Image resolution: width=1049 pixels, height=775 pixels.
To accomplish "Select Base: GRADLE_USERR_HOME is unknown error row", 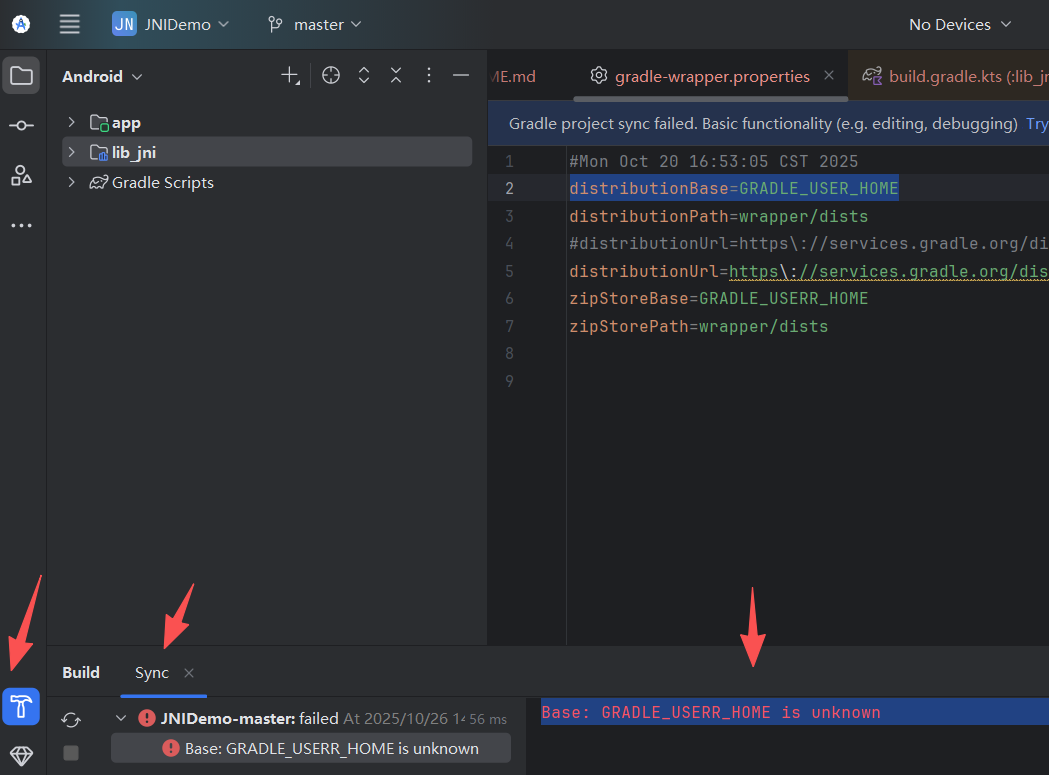I will pyautogui.click(x=311, y=748).
